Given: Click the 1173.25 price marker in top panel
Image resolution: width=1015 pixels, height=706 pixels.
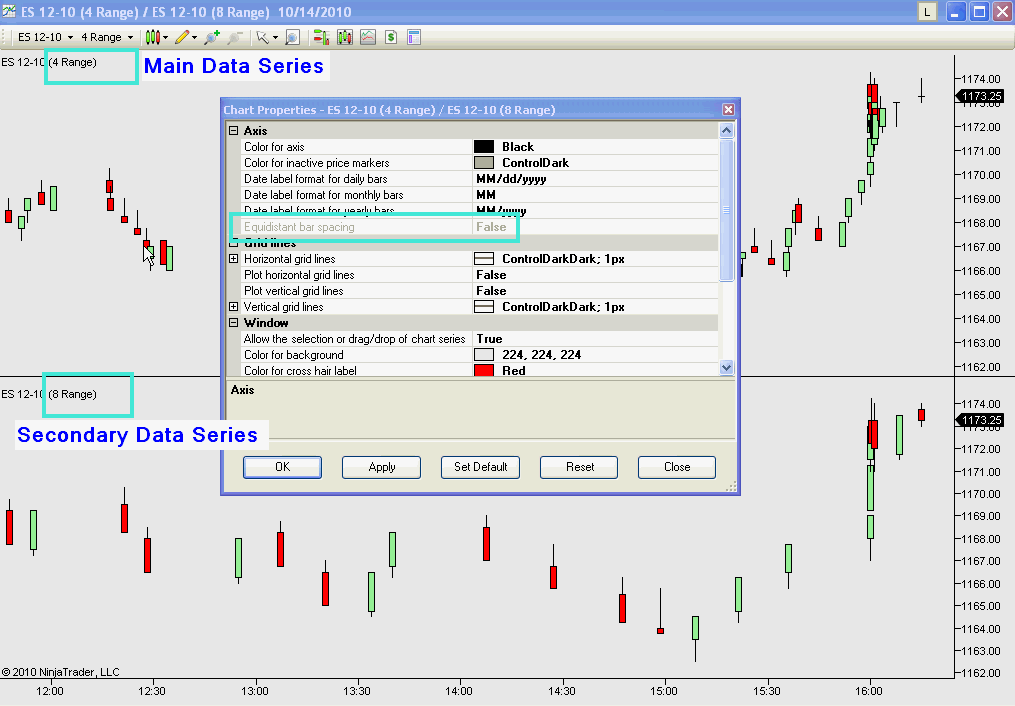Looking at the screenshot, I should coord(980,96).
